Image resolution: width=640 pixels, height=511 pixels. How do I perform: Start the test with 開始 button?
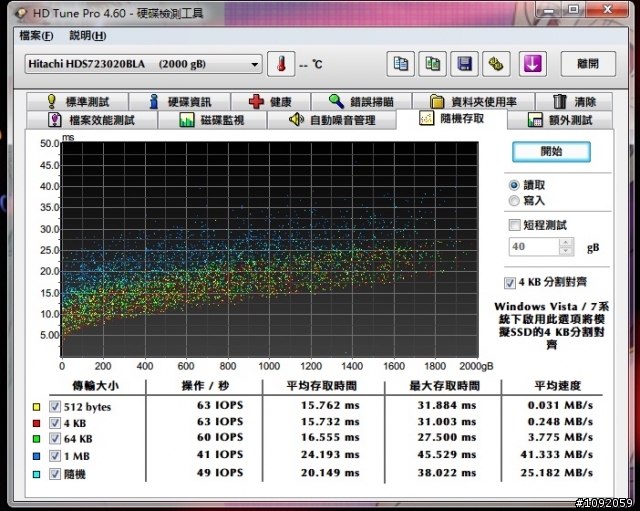click(x=551, y=152)
